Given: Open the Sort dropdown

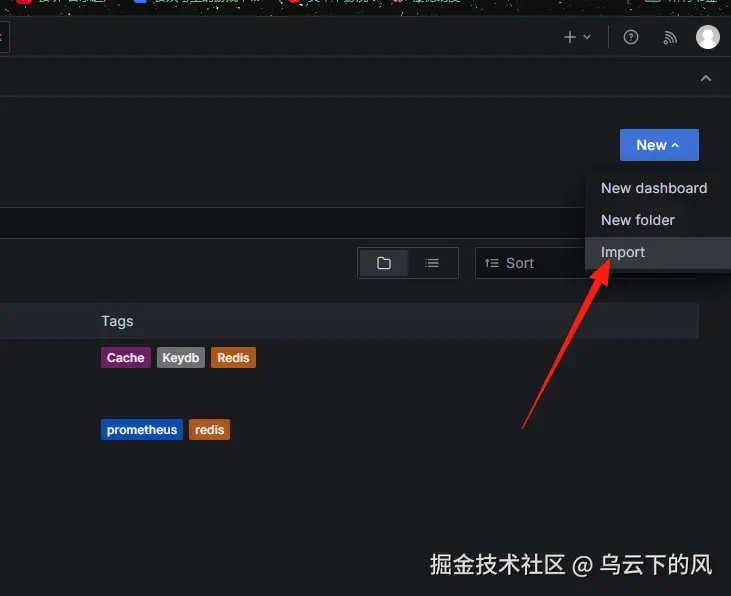Looking at the screenshot, I should (530, 263).
